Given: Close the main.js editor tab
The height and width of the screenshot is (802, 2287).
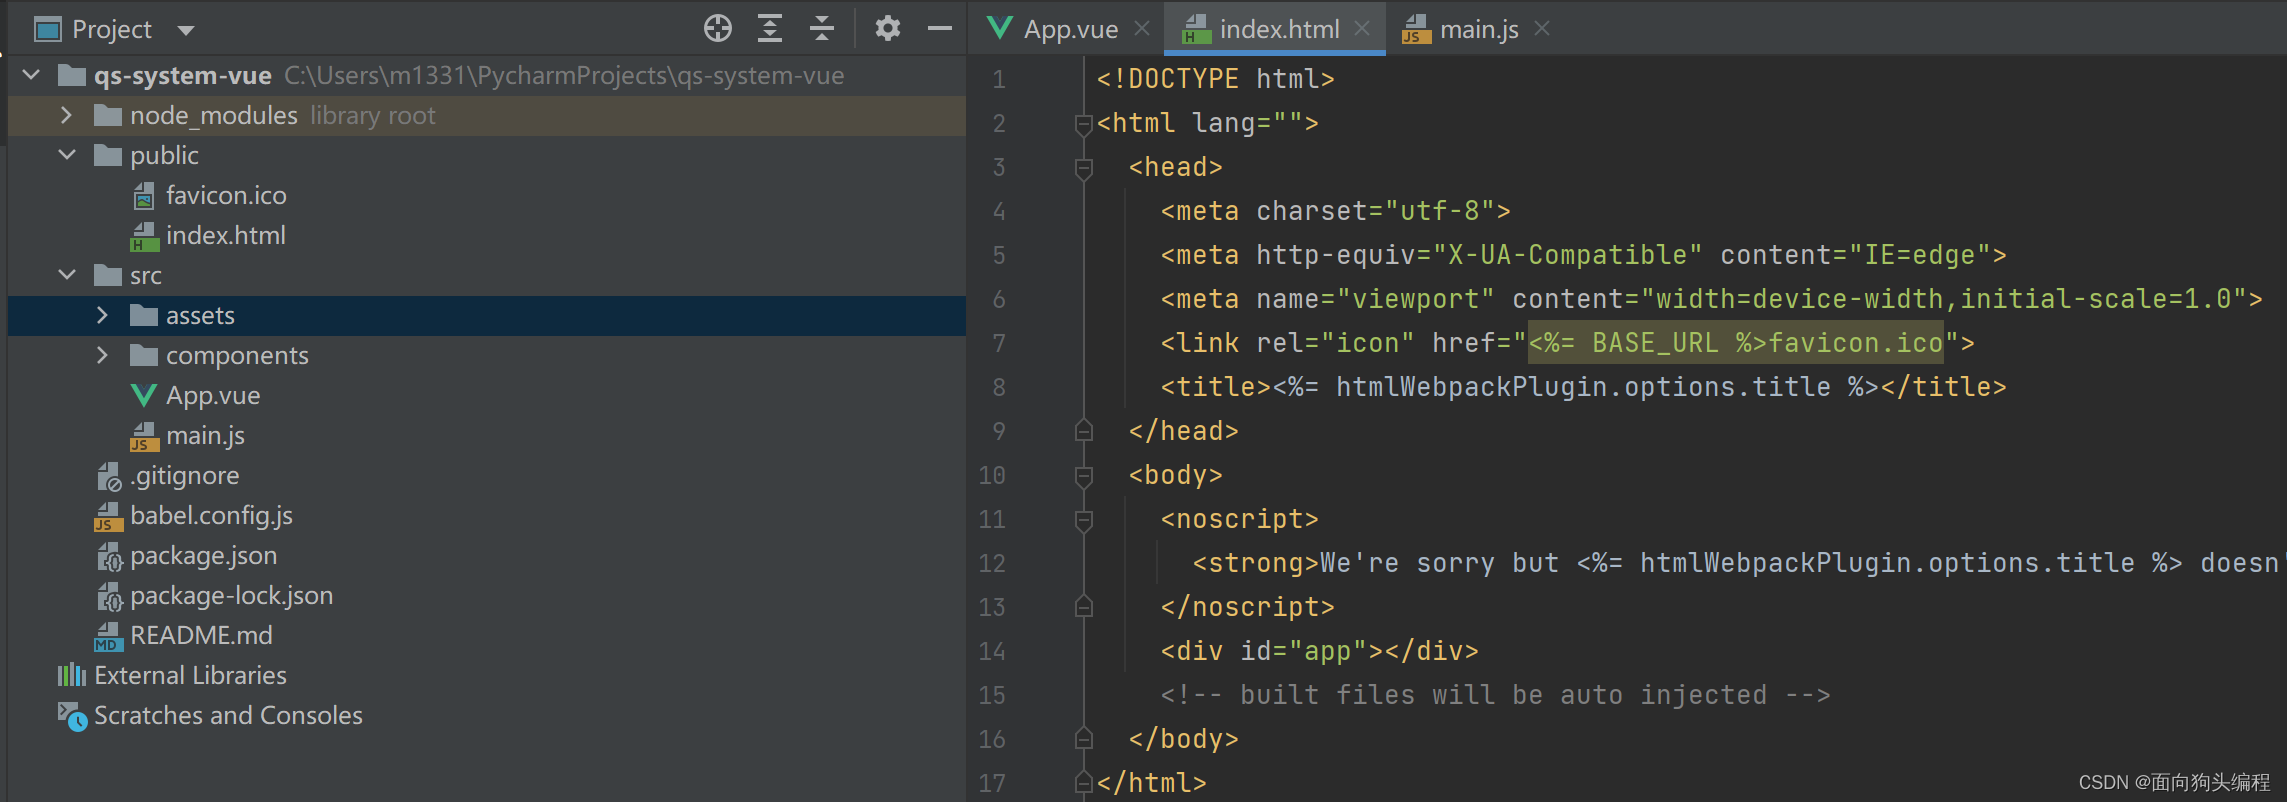Looking at the screenshot, I should click(1542, 29).
